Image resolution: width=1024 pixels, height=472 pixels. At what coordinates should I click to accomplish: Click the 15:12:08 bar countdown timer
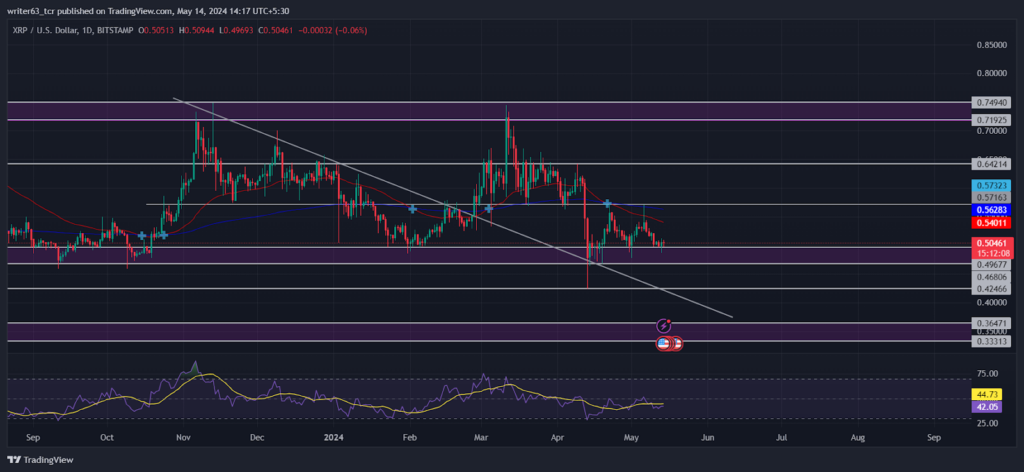tap(991, 253)
